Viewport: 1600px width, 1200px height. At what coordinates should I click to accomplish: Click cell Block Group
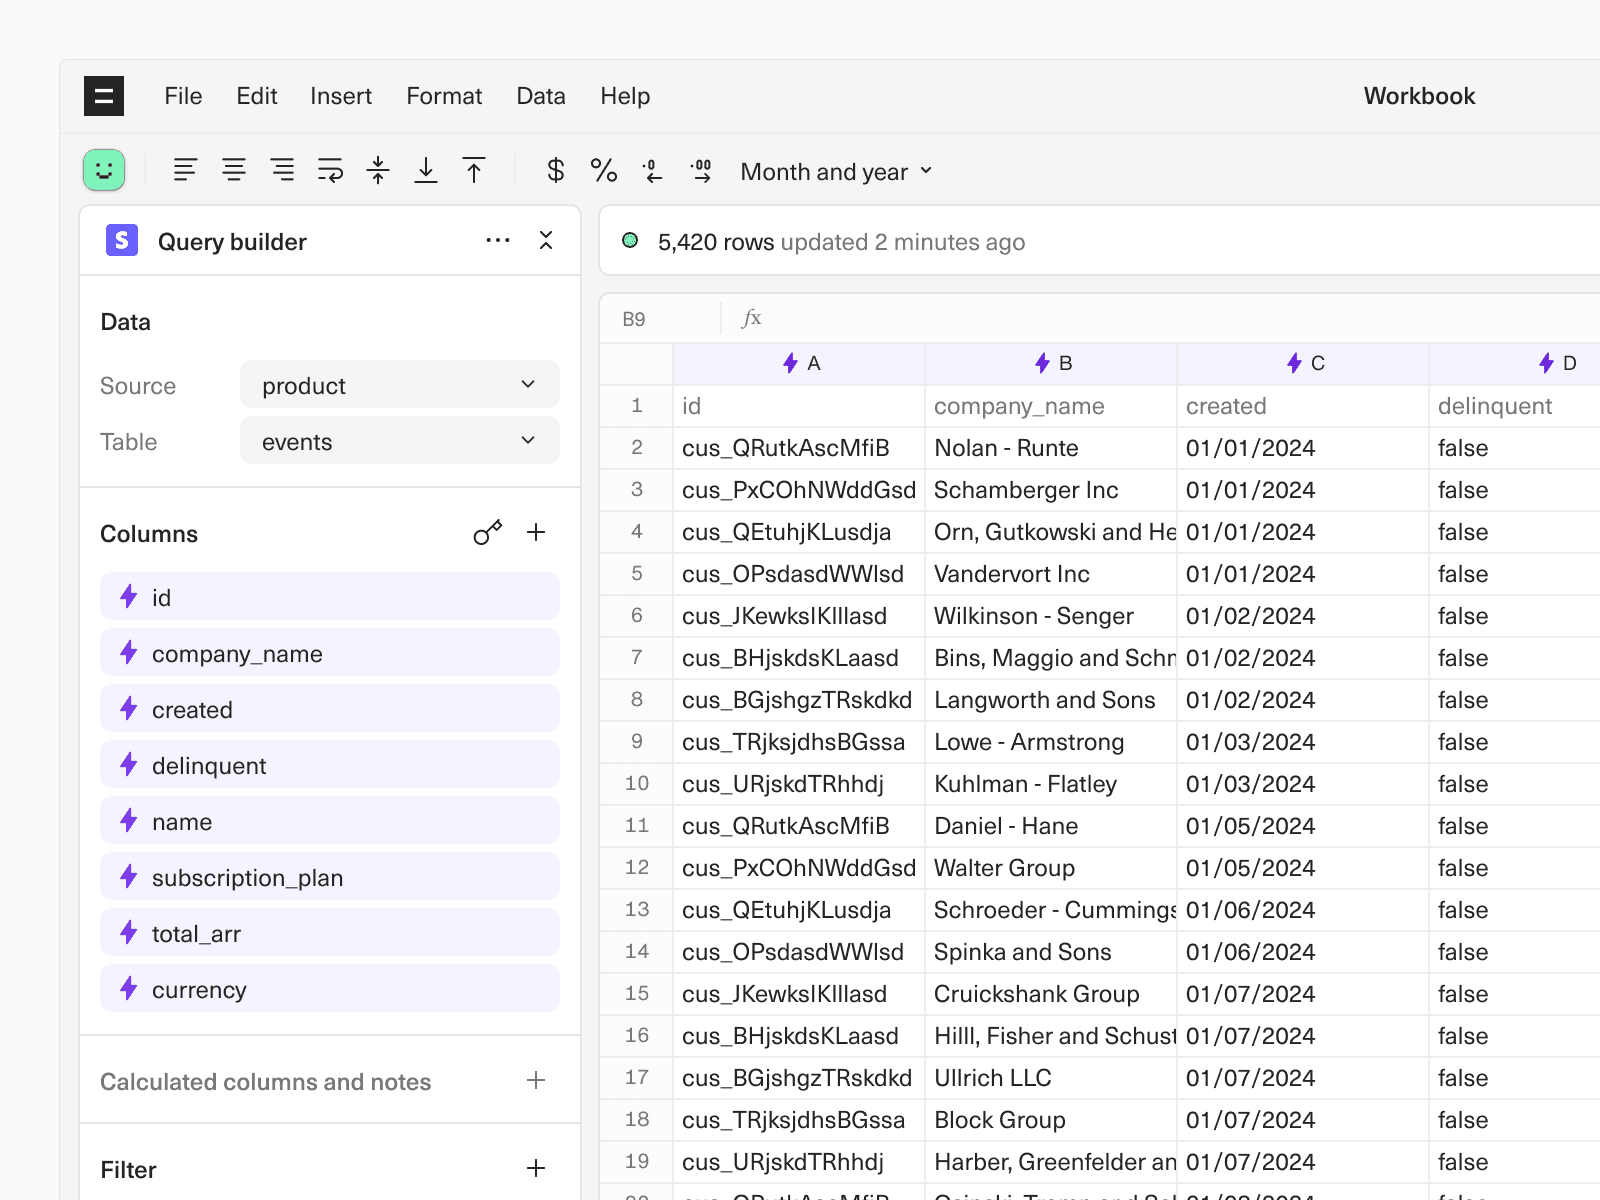click(x=1051, y=1119)
